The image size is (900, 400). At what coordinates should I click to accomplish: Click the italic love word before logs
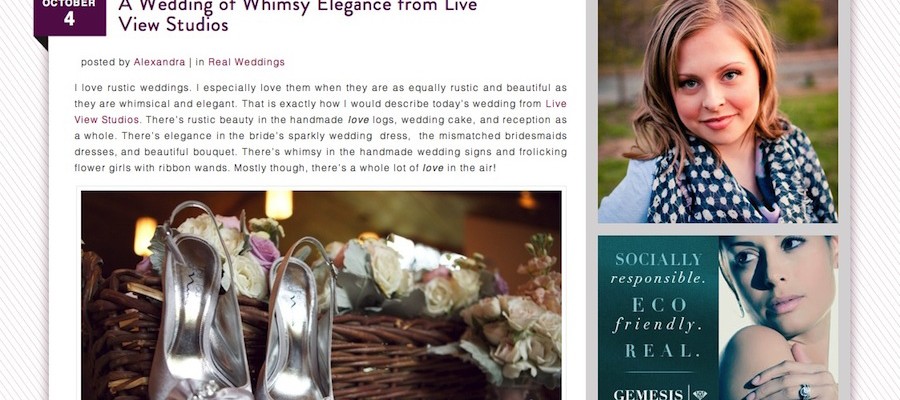pyautogui.click(x=358, y=120)
